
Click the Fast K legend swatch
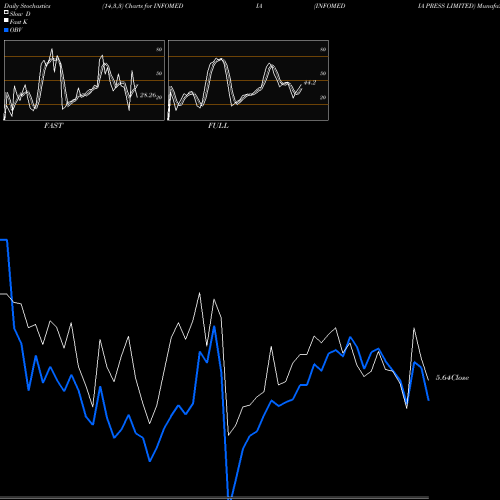6,20
